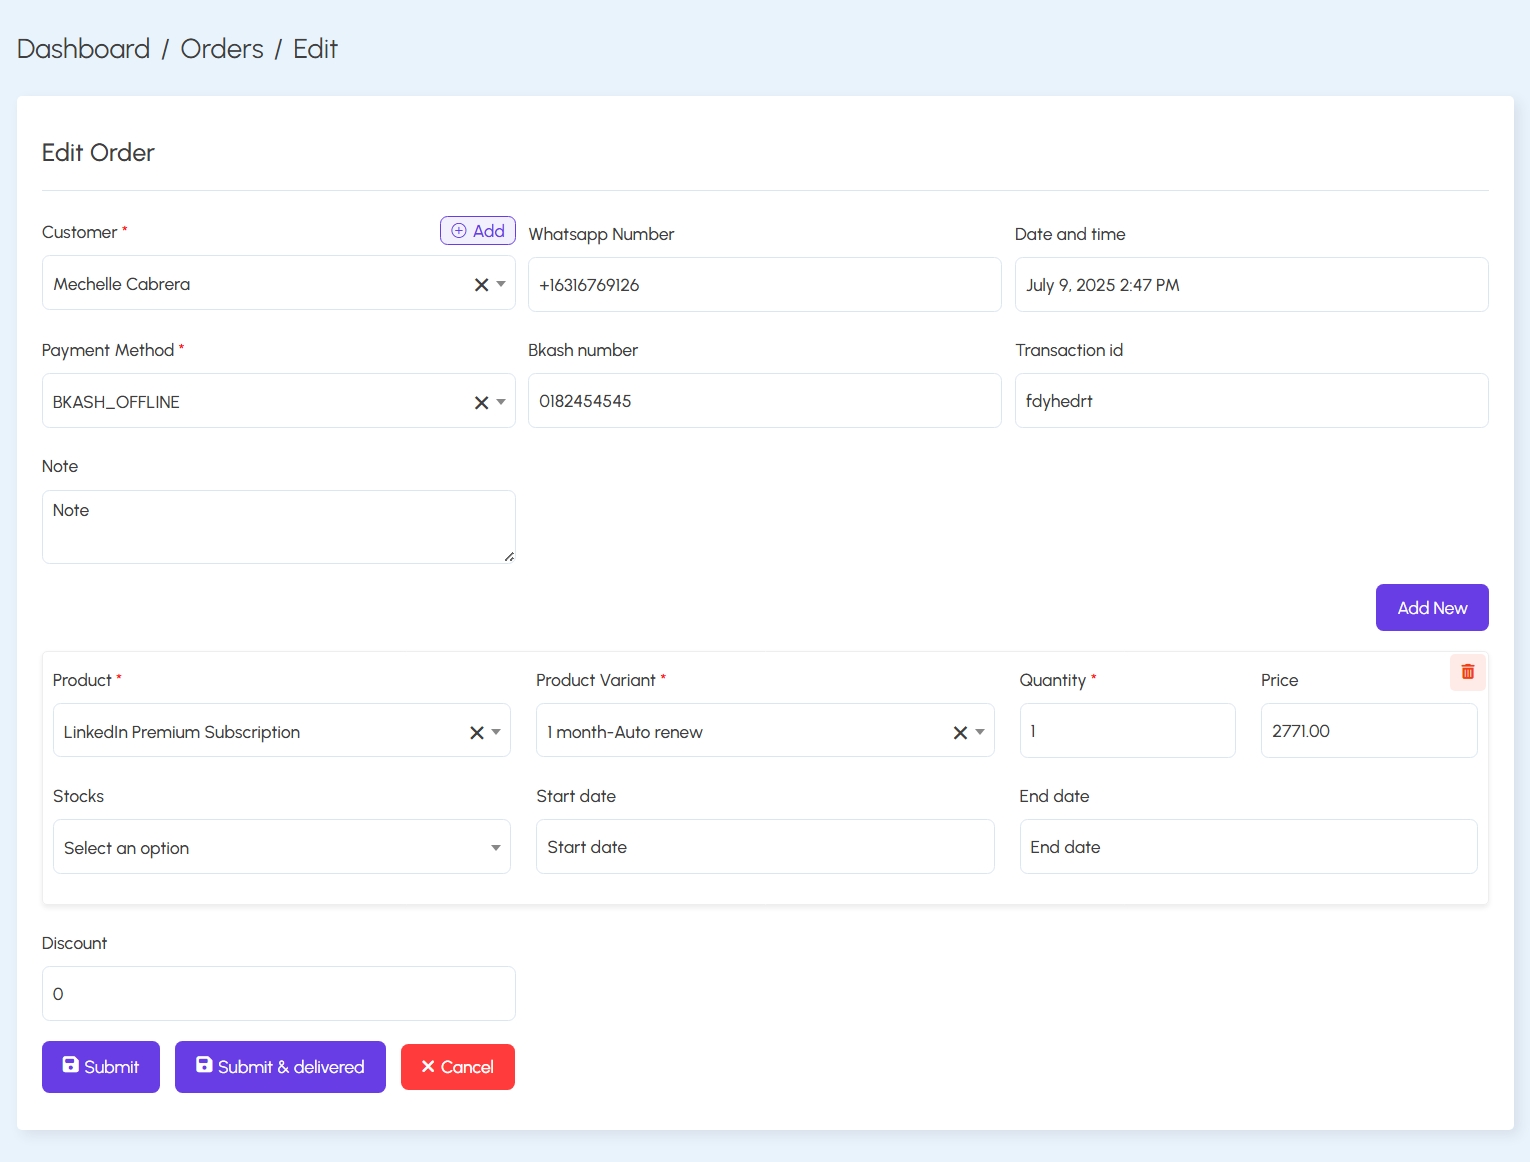Open the Product Variant dropdown arrow
This screenshot has height=1162, width=1530.
tap(980, 732)
